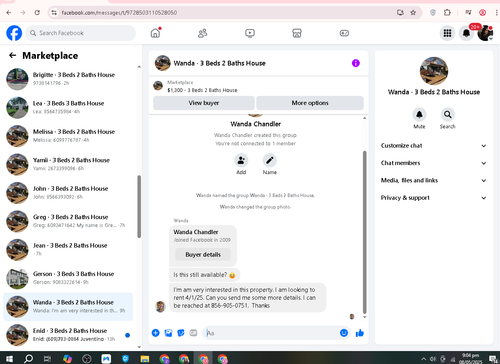Click the More options button
This screenshot has height=364, width=500.
tap(310, 103)
